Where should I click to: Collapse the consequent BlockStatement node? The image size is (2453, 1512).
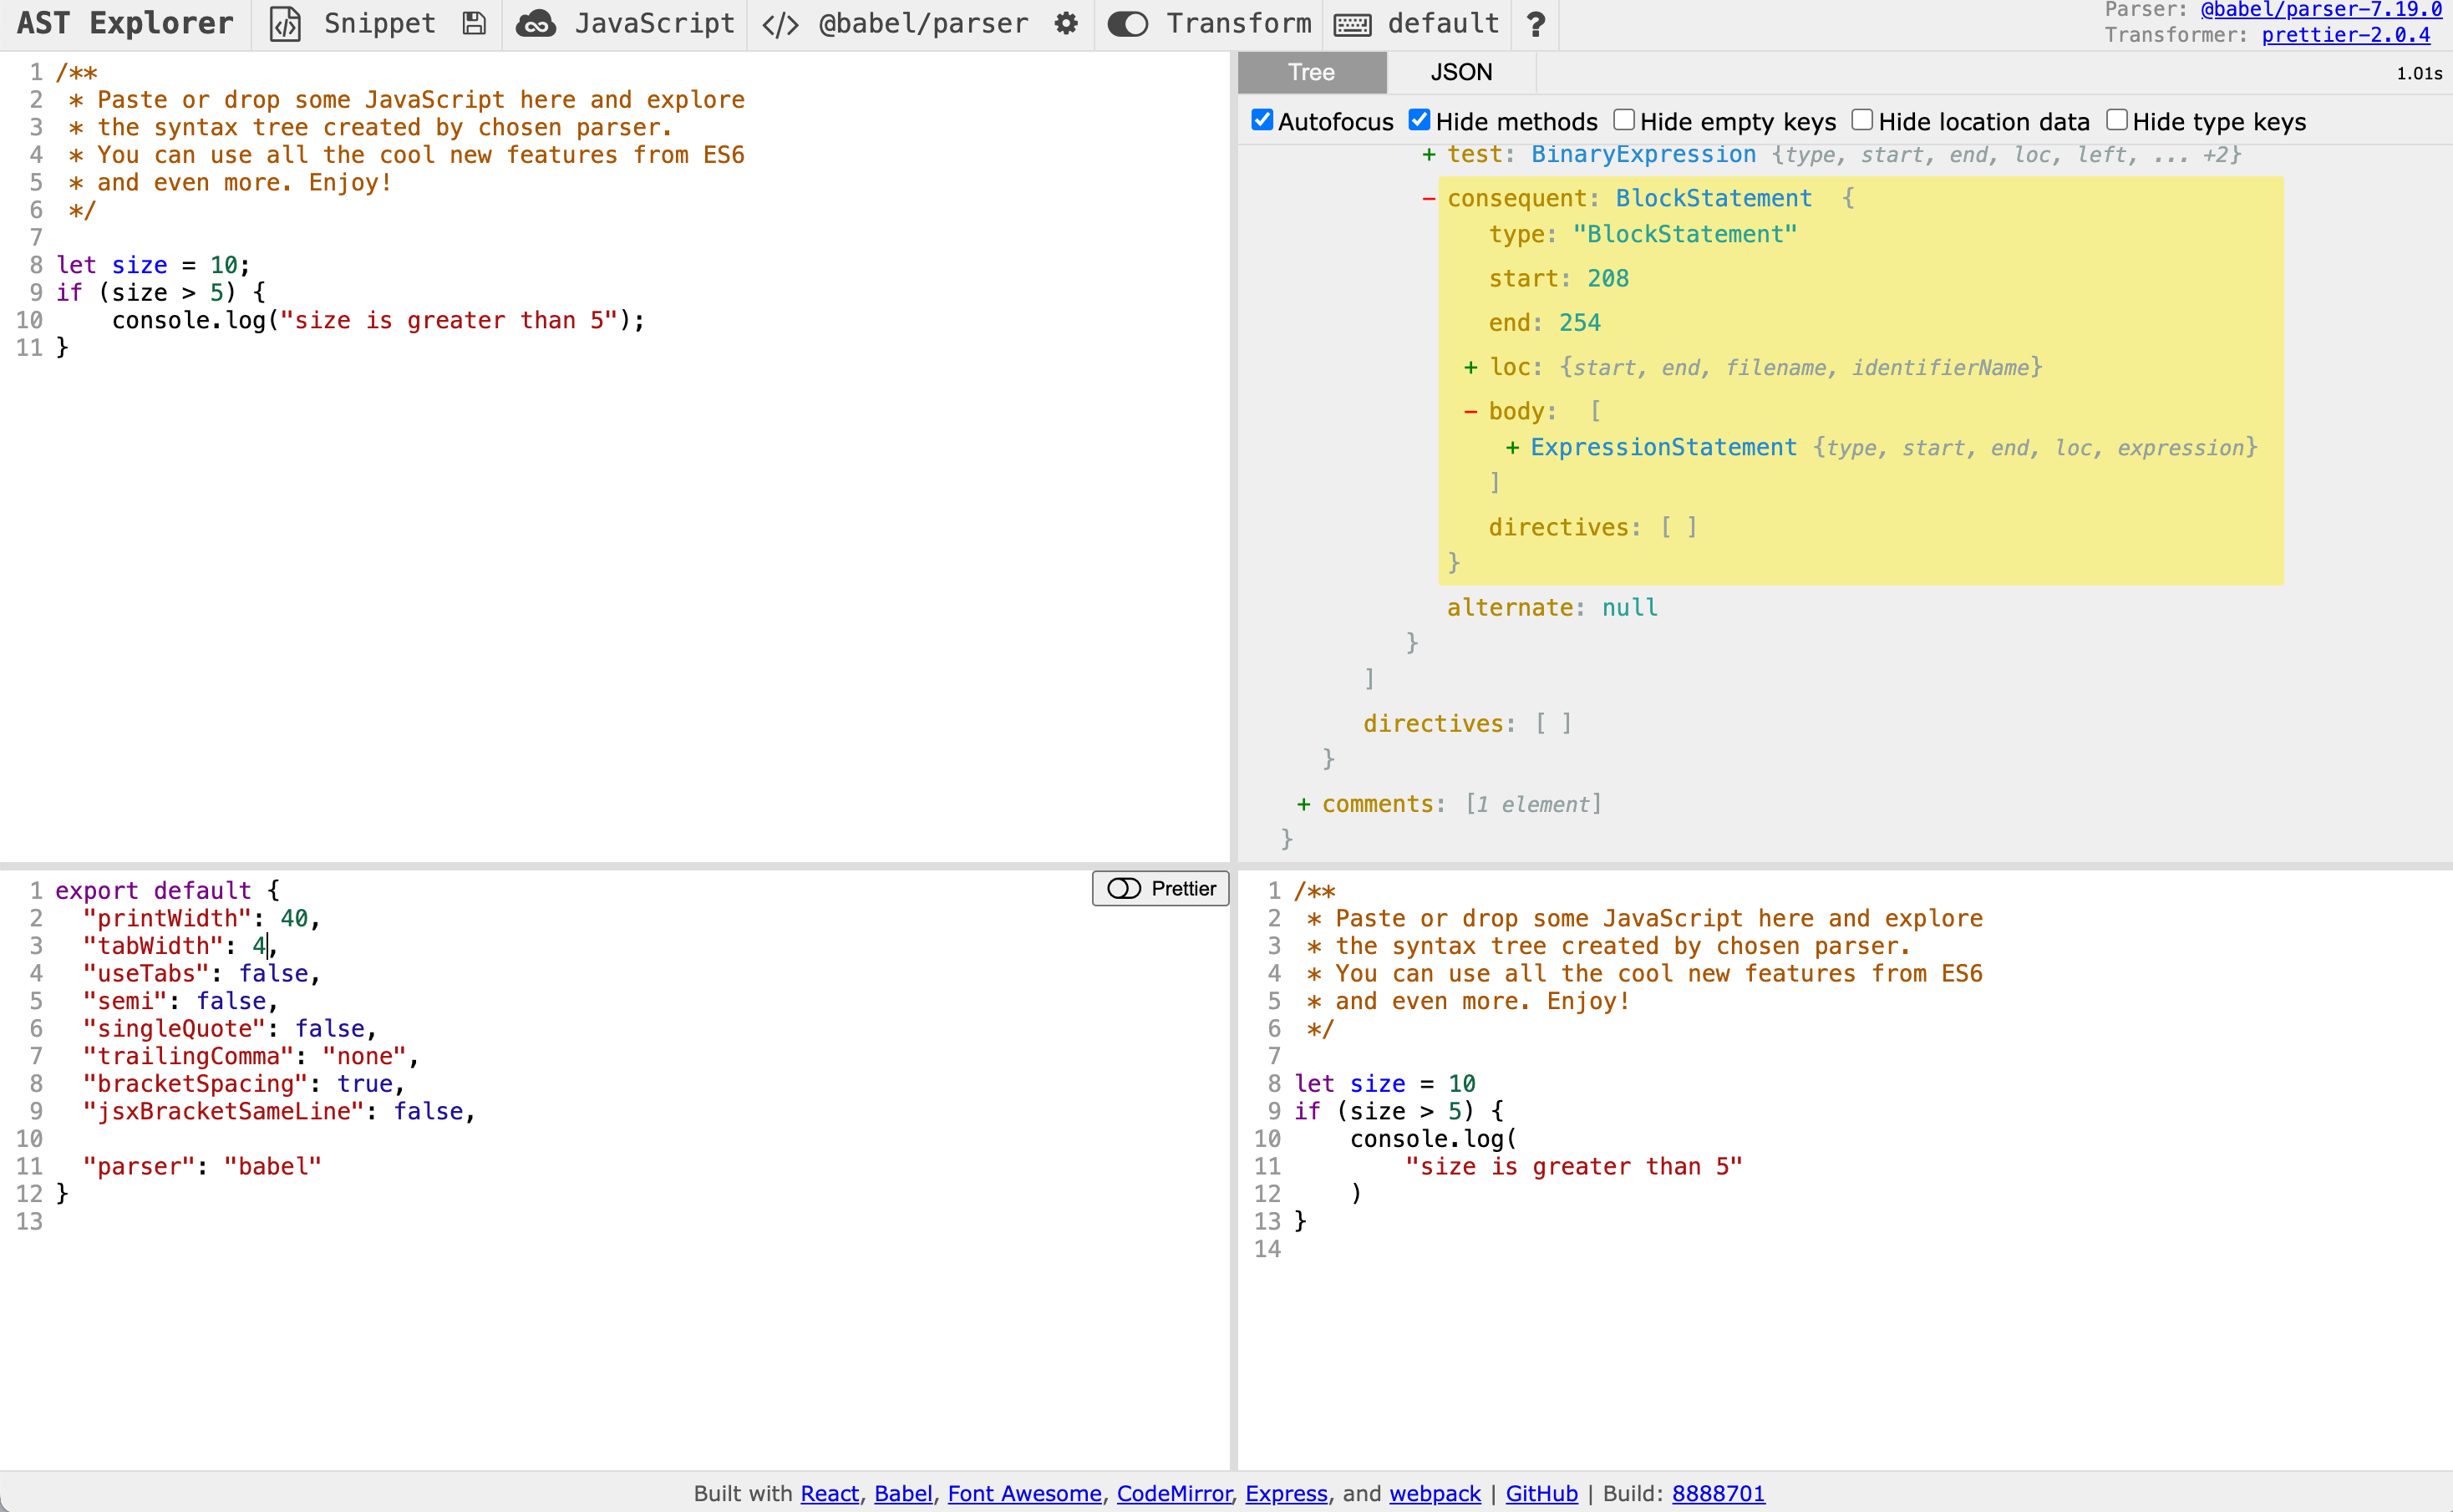pos(1429,199)
